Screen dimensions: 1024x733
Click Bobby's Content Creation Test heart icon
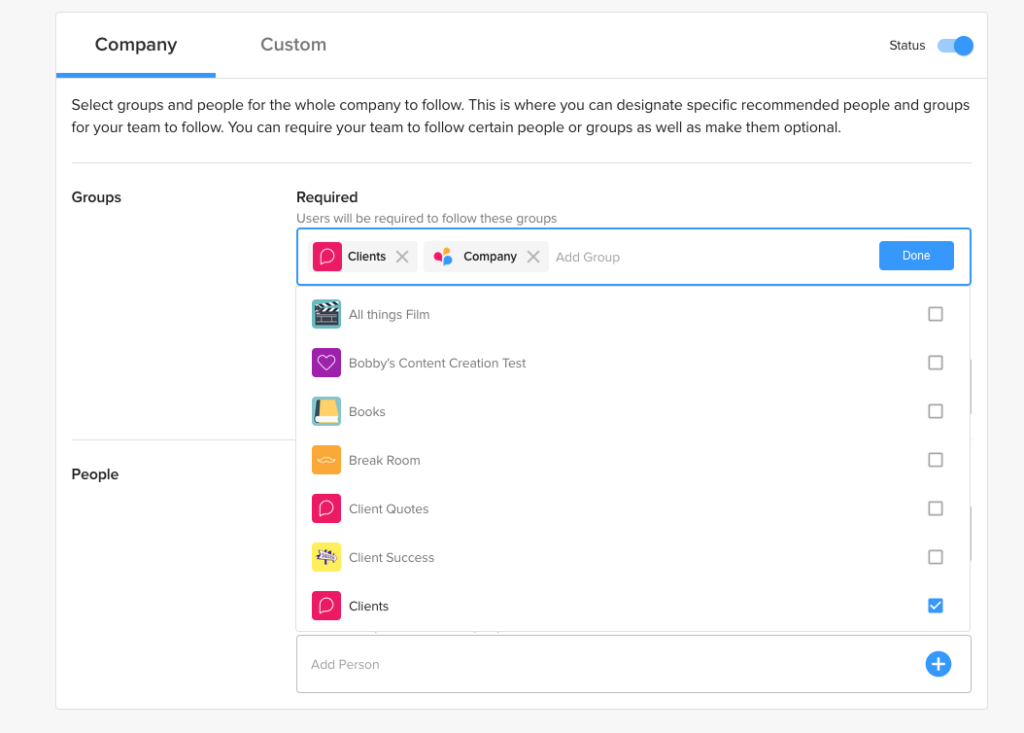pyautogui.click(x=326, y=363)
